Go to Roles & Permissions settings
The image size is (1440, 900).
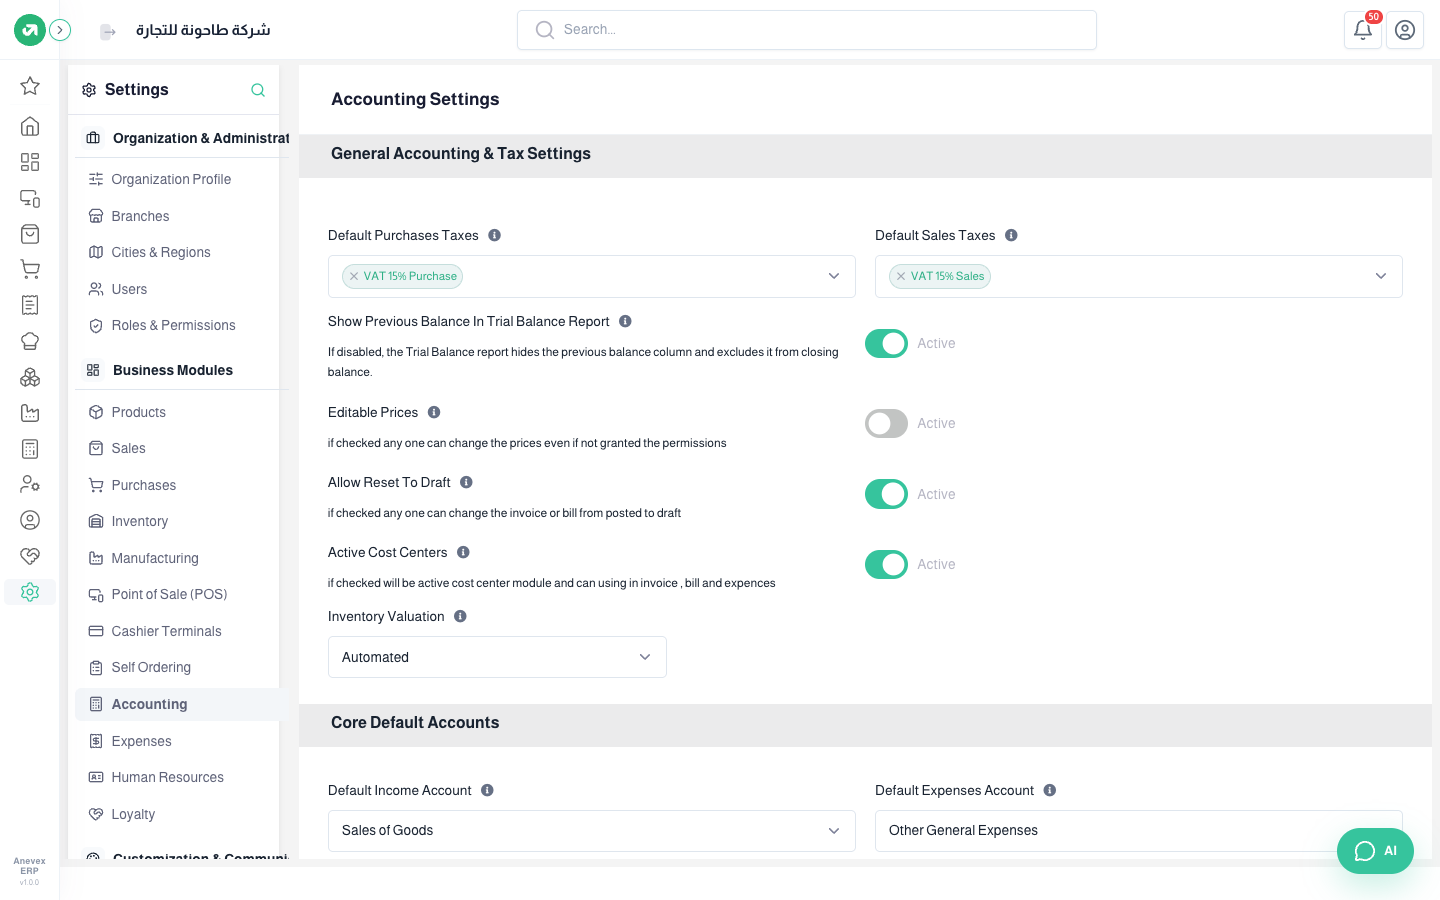[x=173, y=325]
